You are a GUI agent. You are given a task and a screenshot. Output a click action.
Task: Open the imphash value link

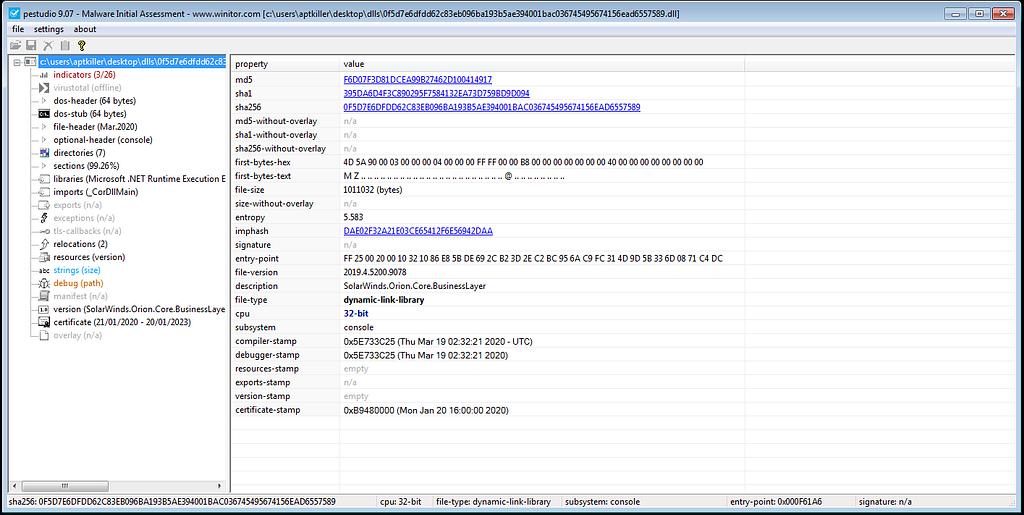point(418,231)
